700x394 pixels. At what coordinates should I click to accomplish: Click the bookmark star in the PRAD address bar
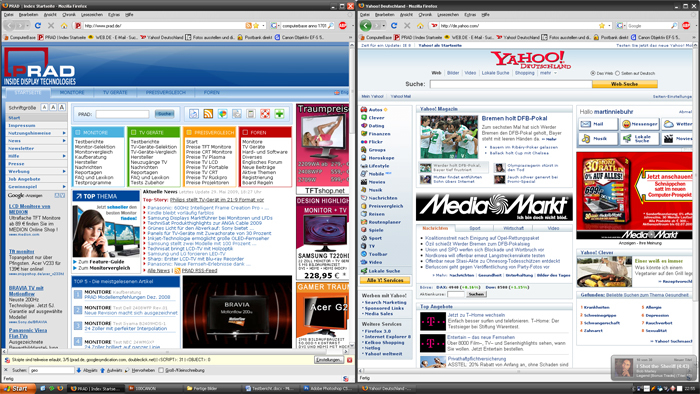256,26
